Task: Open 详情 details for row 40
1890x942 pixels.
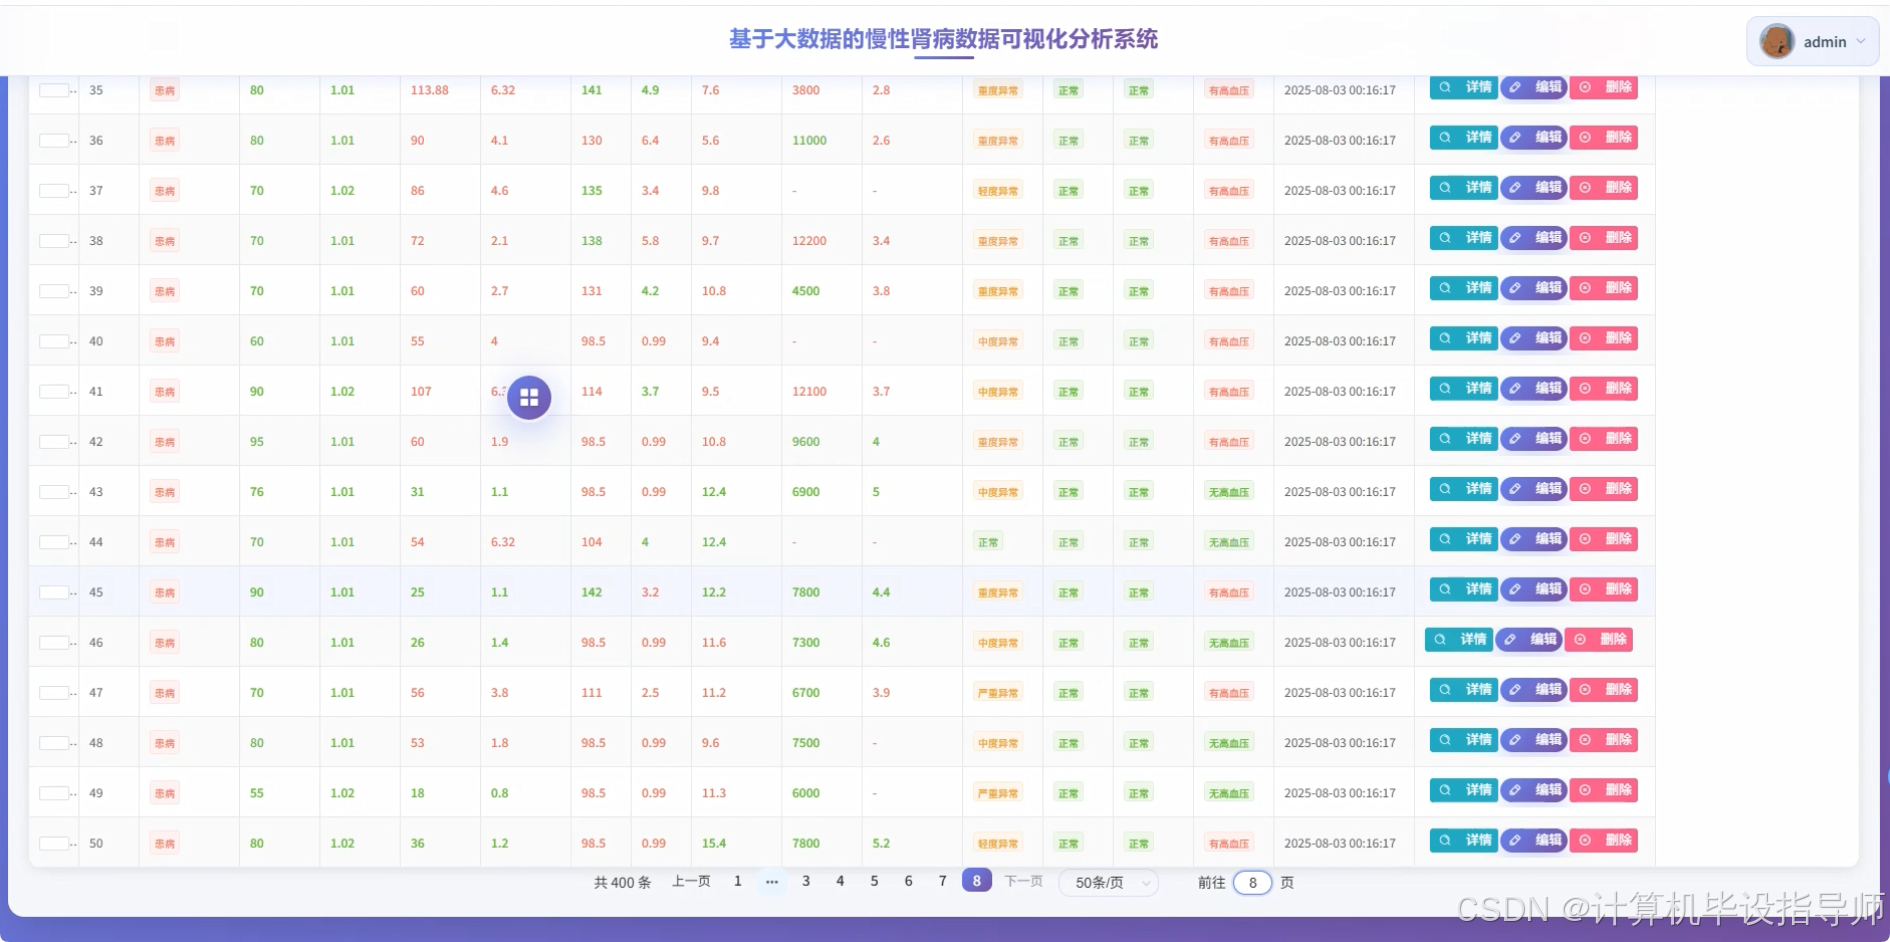Action: (1463, 338)
